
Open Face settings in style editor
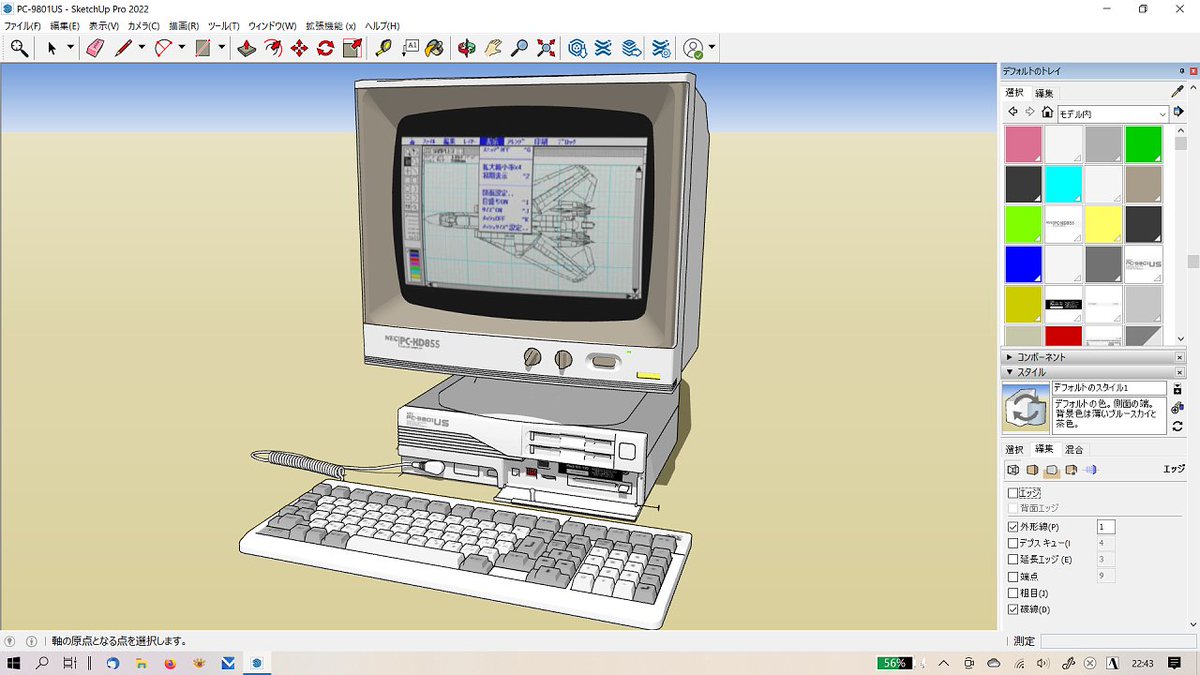click(x=1031, y=469)
